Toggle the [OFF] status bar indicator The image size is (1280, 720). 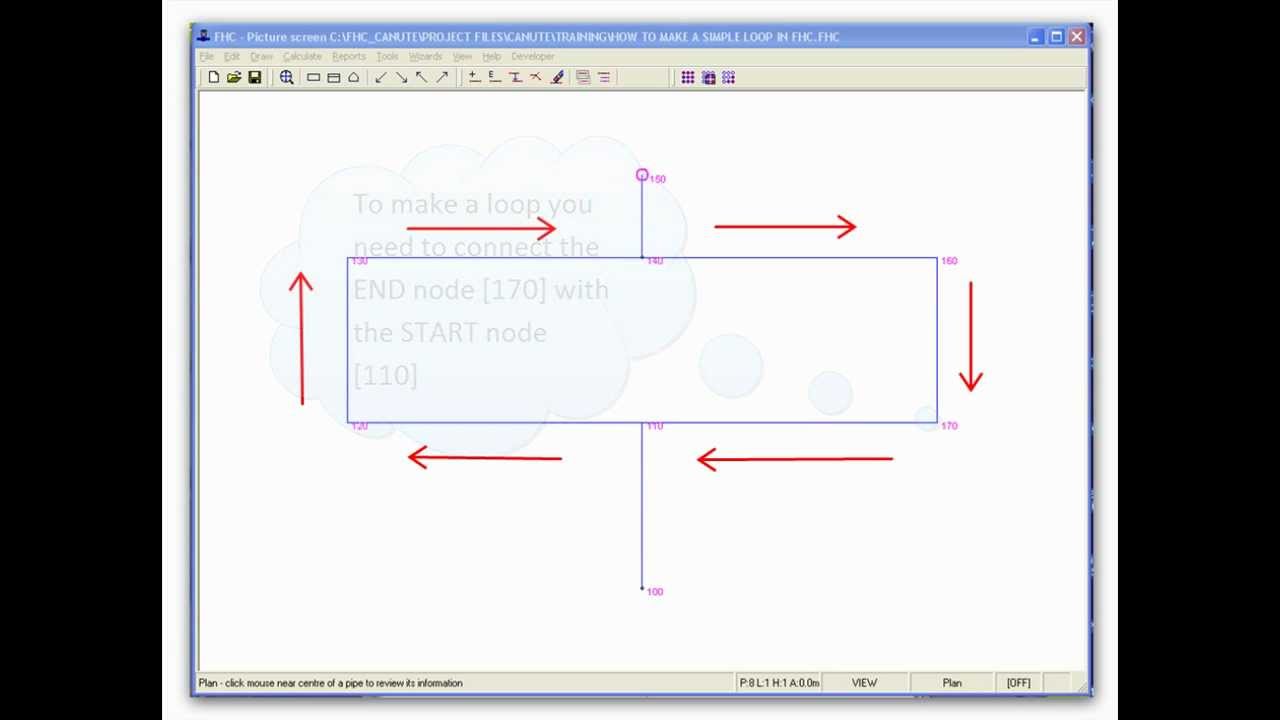[1019, 683]
